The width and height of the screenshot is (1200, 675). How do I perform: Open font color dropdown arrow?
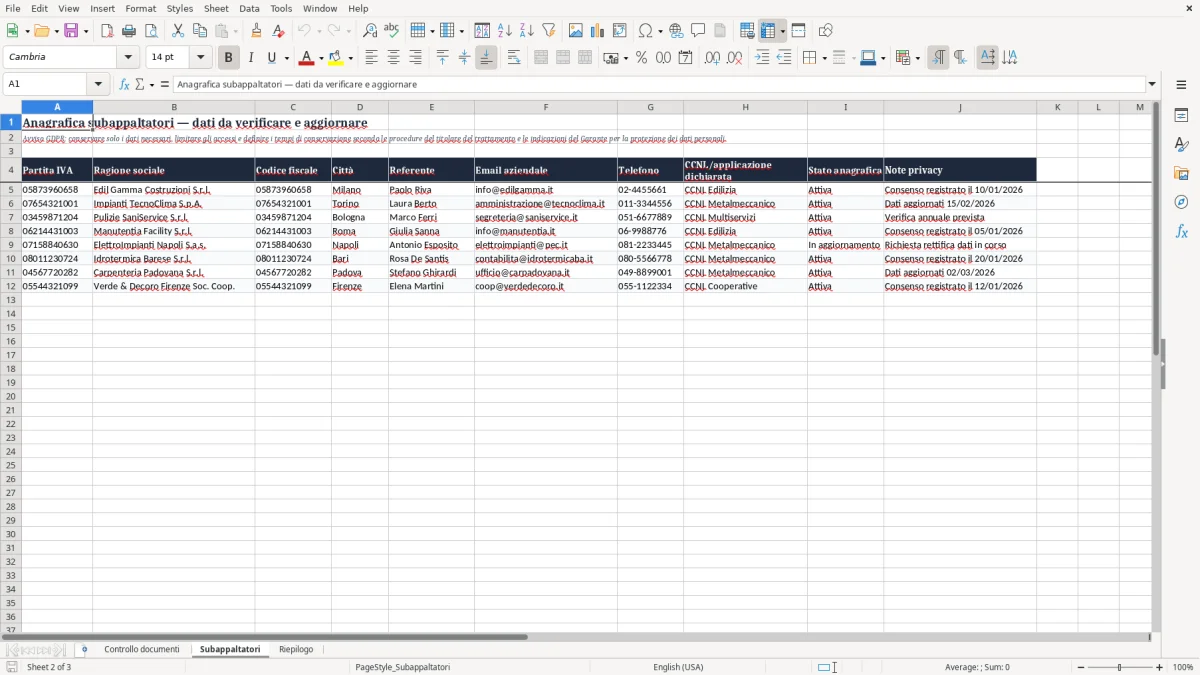click(321, 58)
